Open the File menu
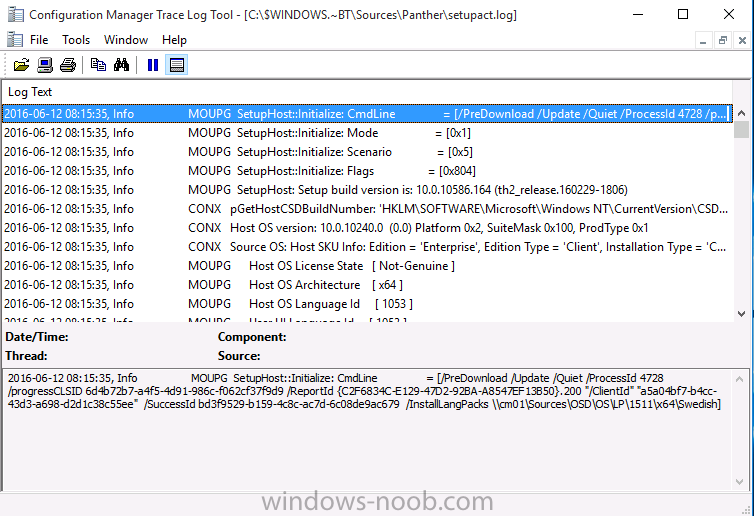 (39, 39)
